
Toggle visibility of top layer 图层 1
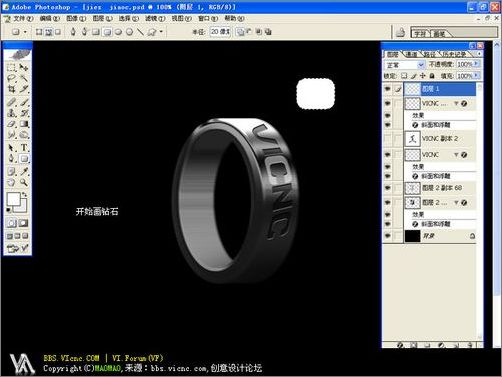point(387,89)
